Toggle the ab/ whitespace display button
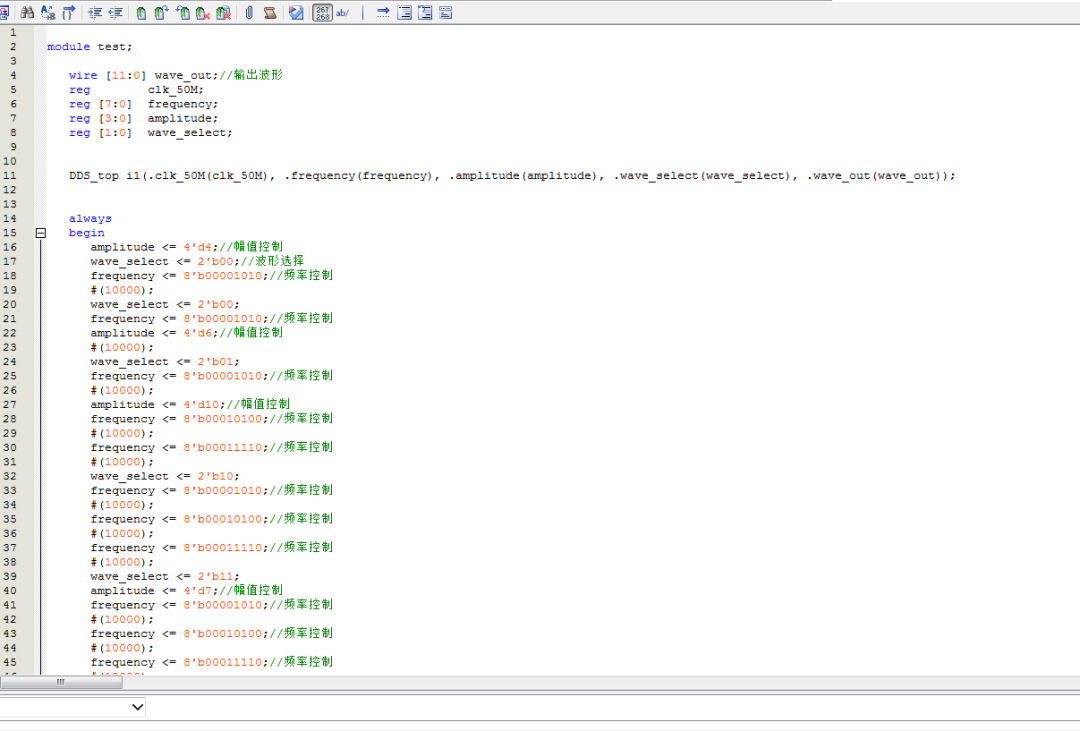 343,13
